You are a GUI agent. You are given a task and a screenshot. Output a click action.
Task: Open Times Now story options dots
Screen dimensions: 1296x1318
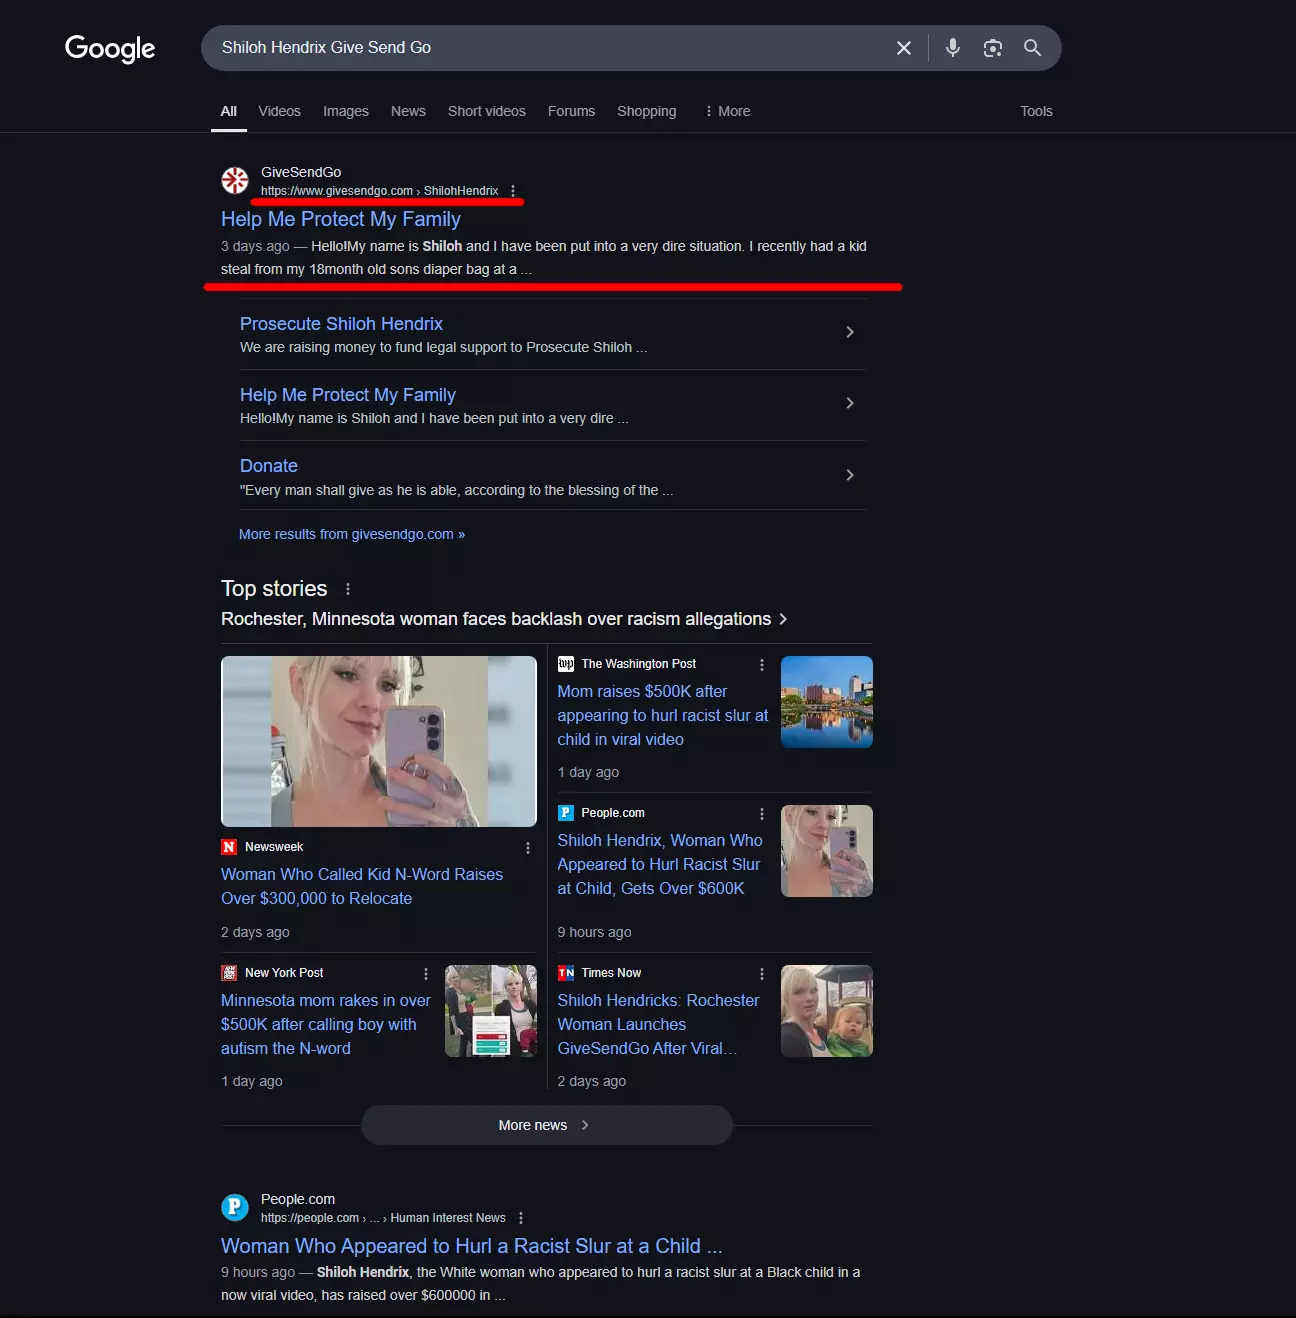[762, 974]
